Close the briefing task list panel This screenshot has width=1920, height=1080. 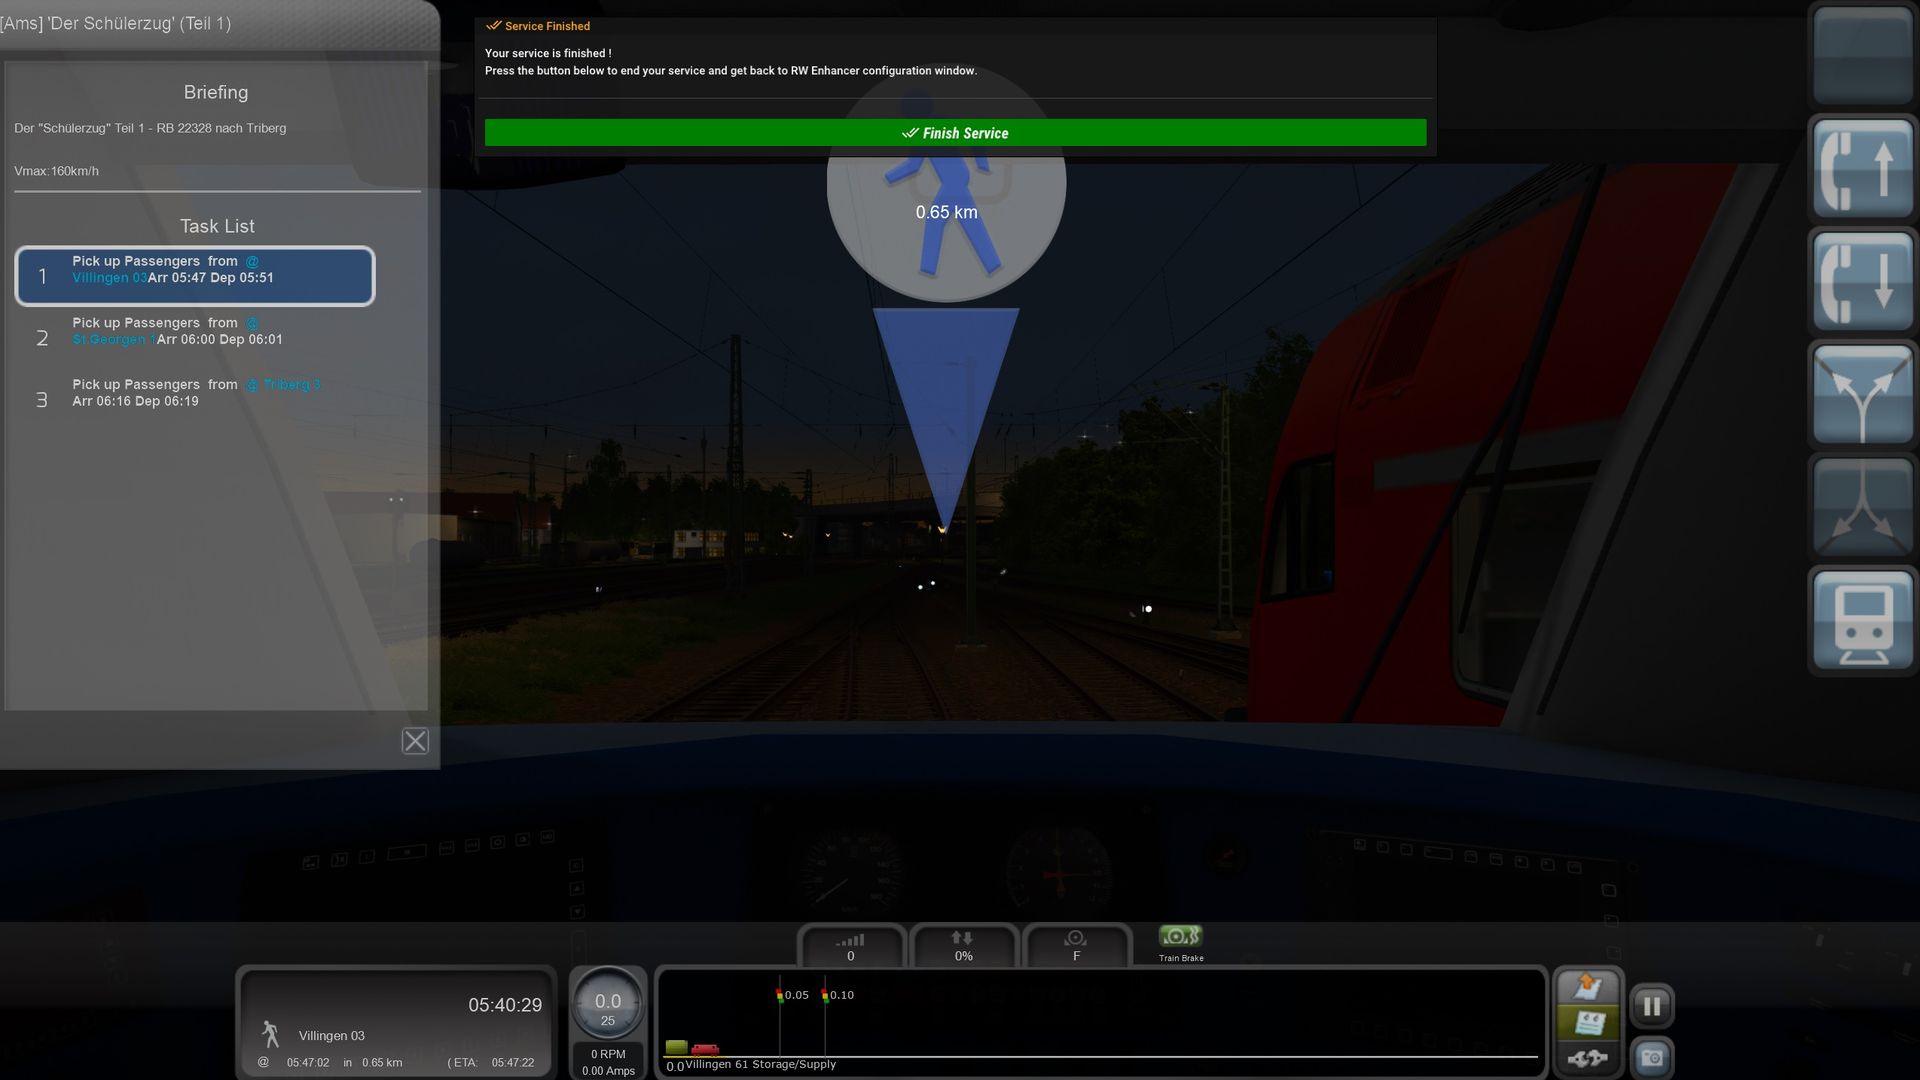415,741
